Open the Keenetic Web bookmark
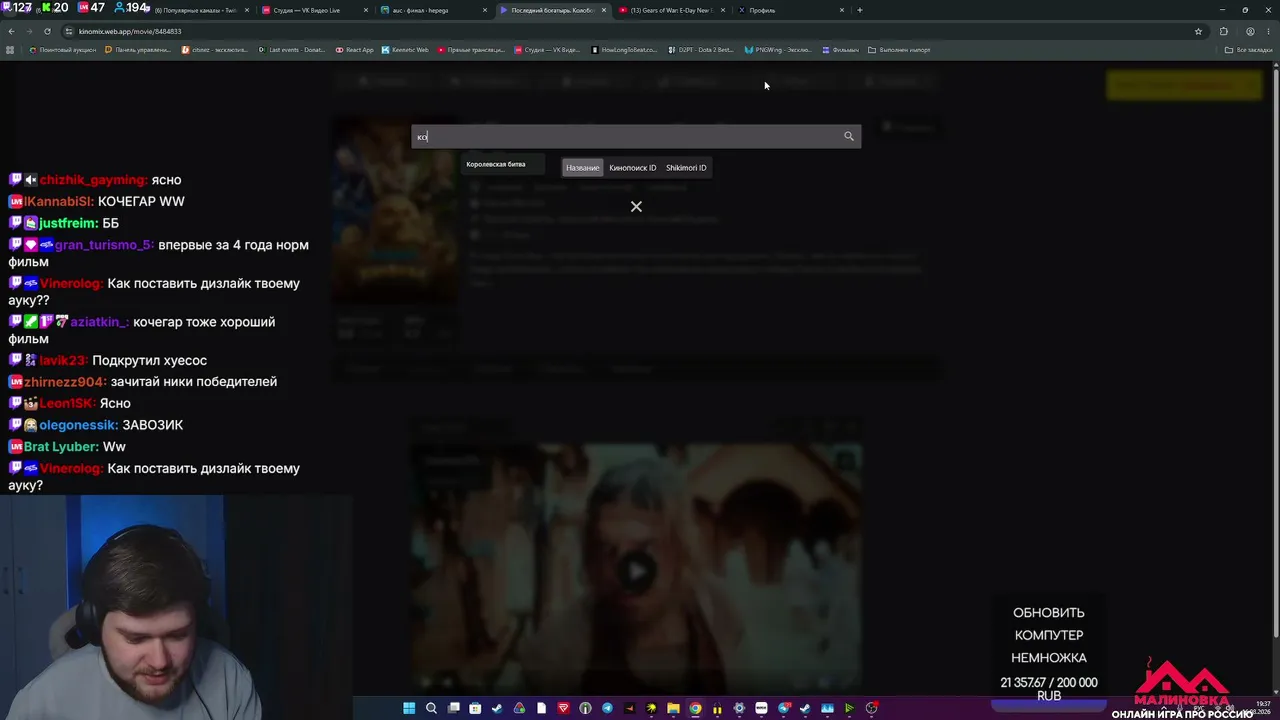Viewport: 1280px width, 720px height. pyautogui.click(x=405, y=50)
